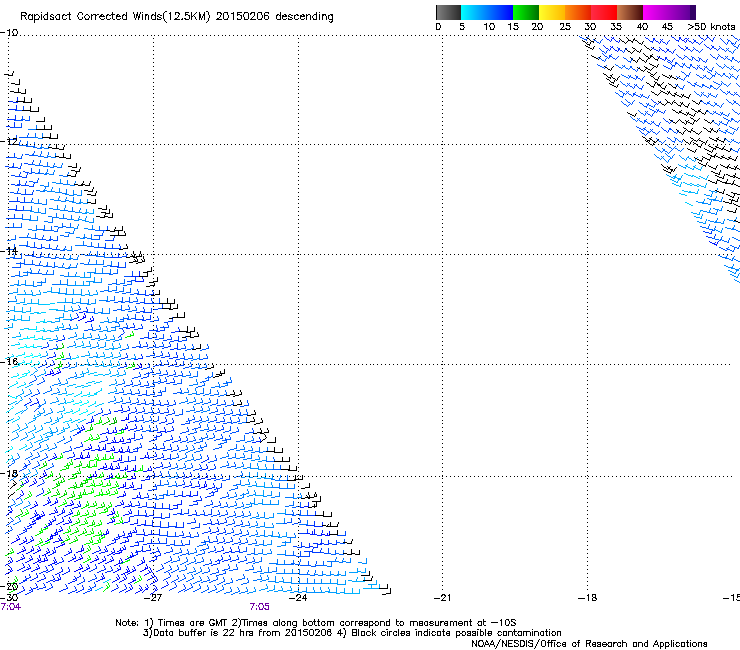740x650 pixels.
Task: Click the '-27' longitude axis label
Action: coord(152,598)
